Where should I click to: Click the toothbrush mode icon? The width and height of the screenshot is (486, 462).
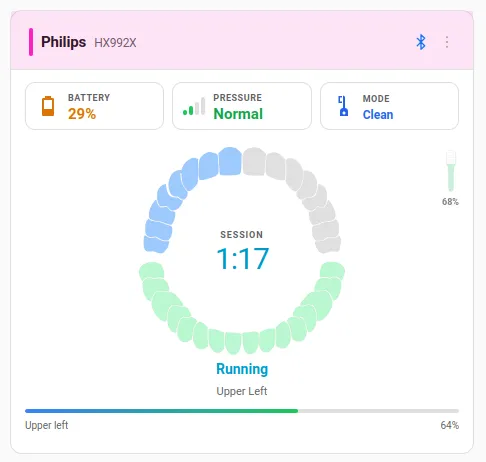pos(343,106)
